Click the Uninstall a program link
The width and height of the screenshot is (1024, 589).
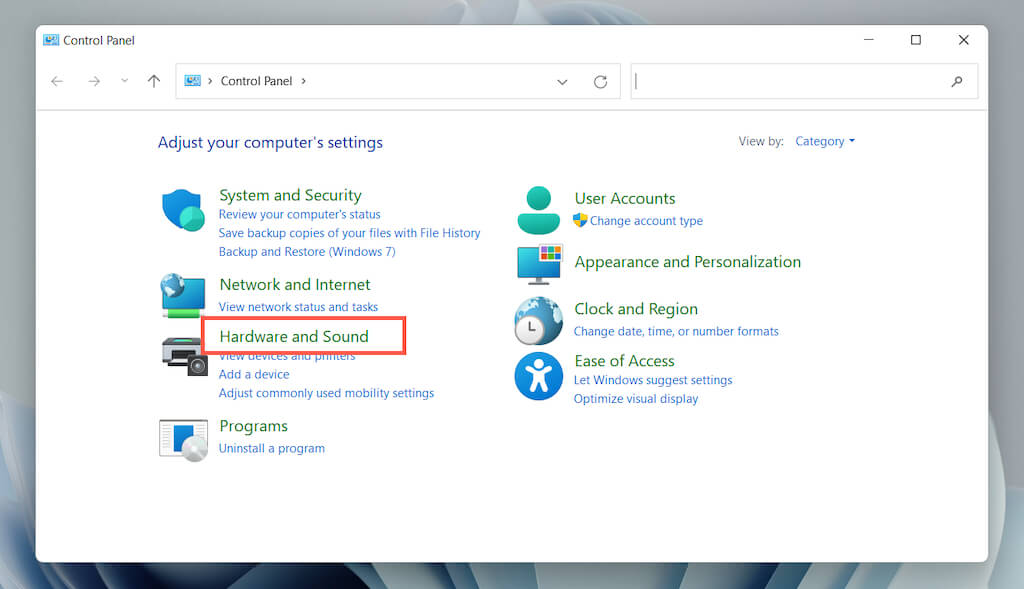[272, 449]
